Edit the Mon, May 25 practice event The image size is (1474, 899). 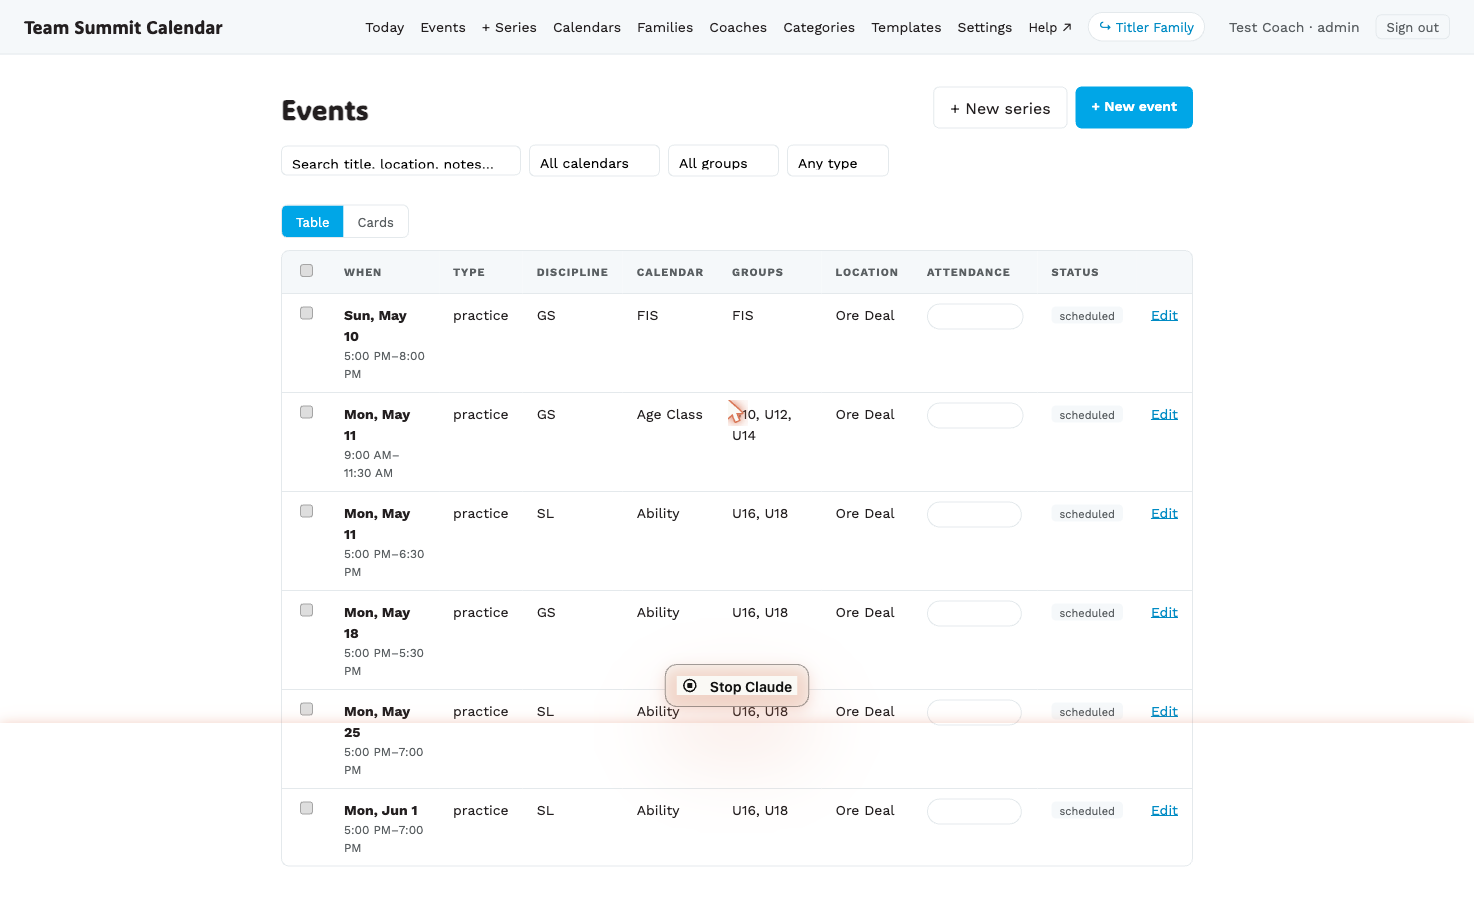(1164, 711)
